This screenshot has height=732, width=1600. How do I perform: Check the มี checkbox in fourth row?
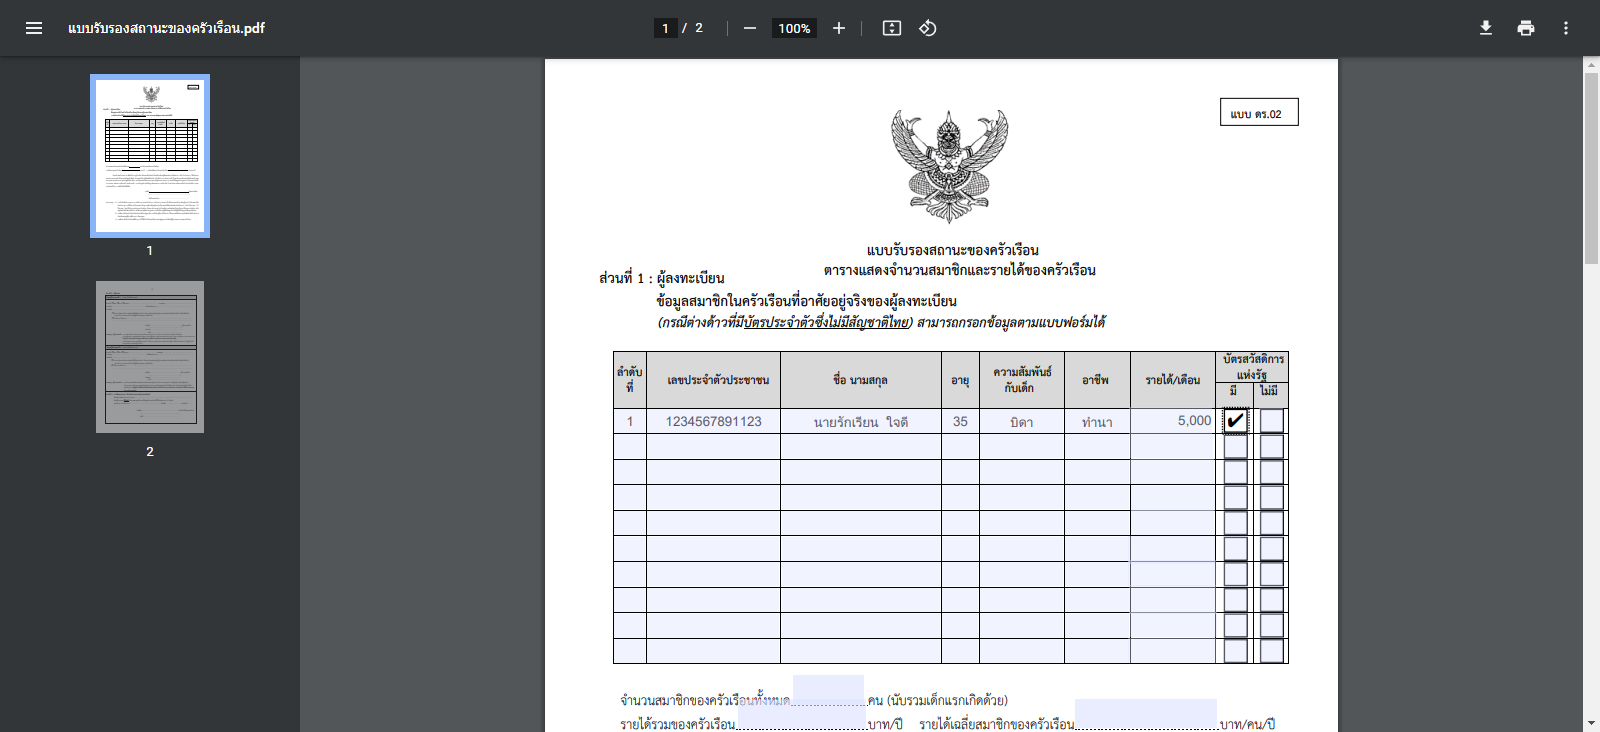pos(1236,497)
